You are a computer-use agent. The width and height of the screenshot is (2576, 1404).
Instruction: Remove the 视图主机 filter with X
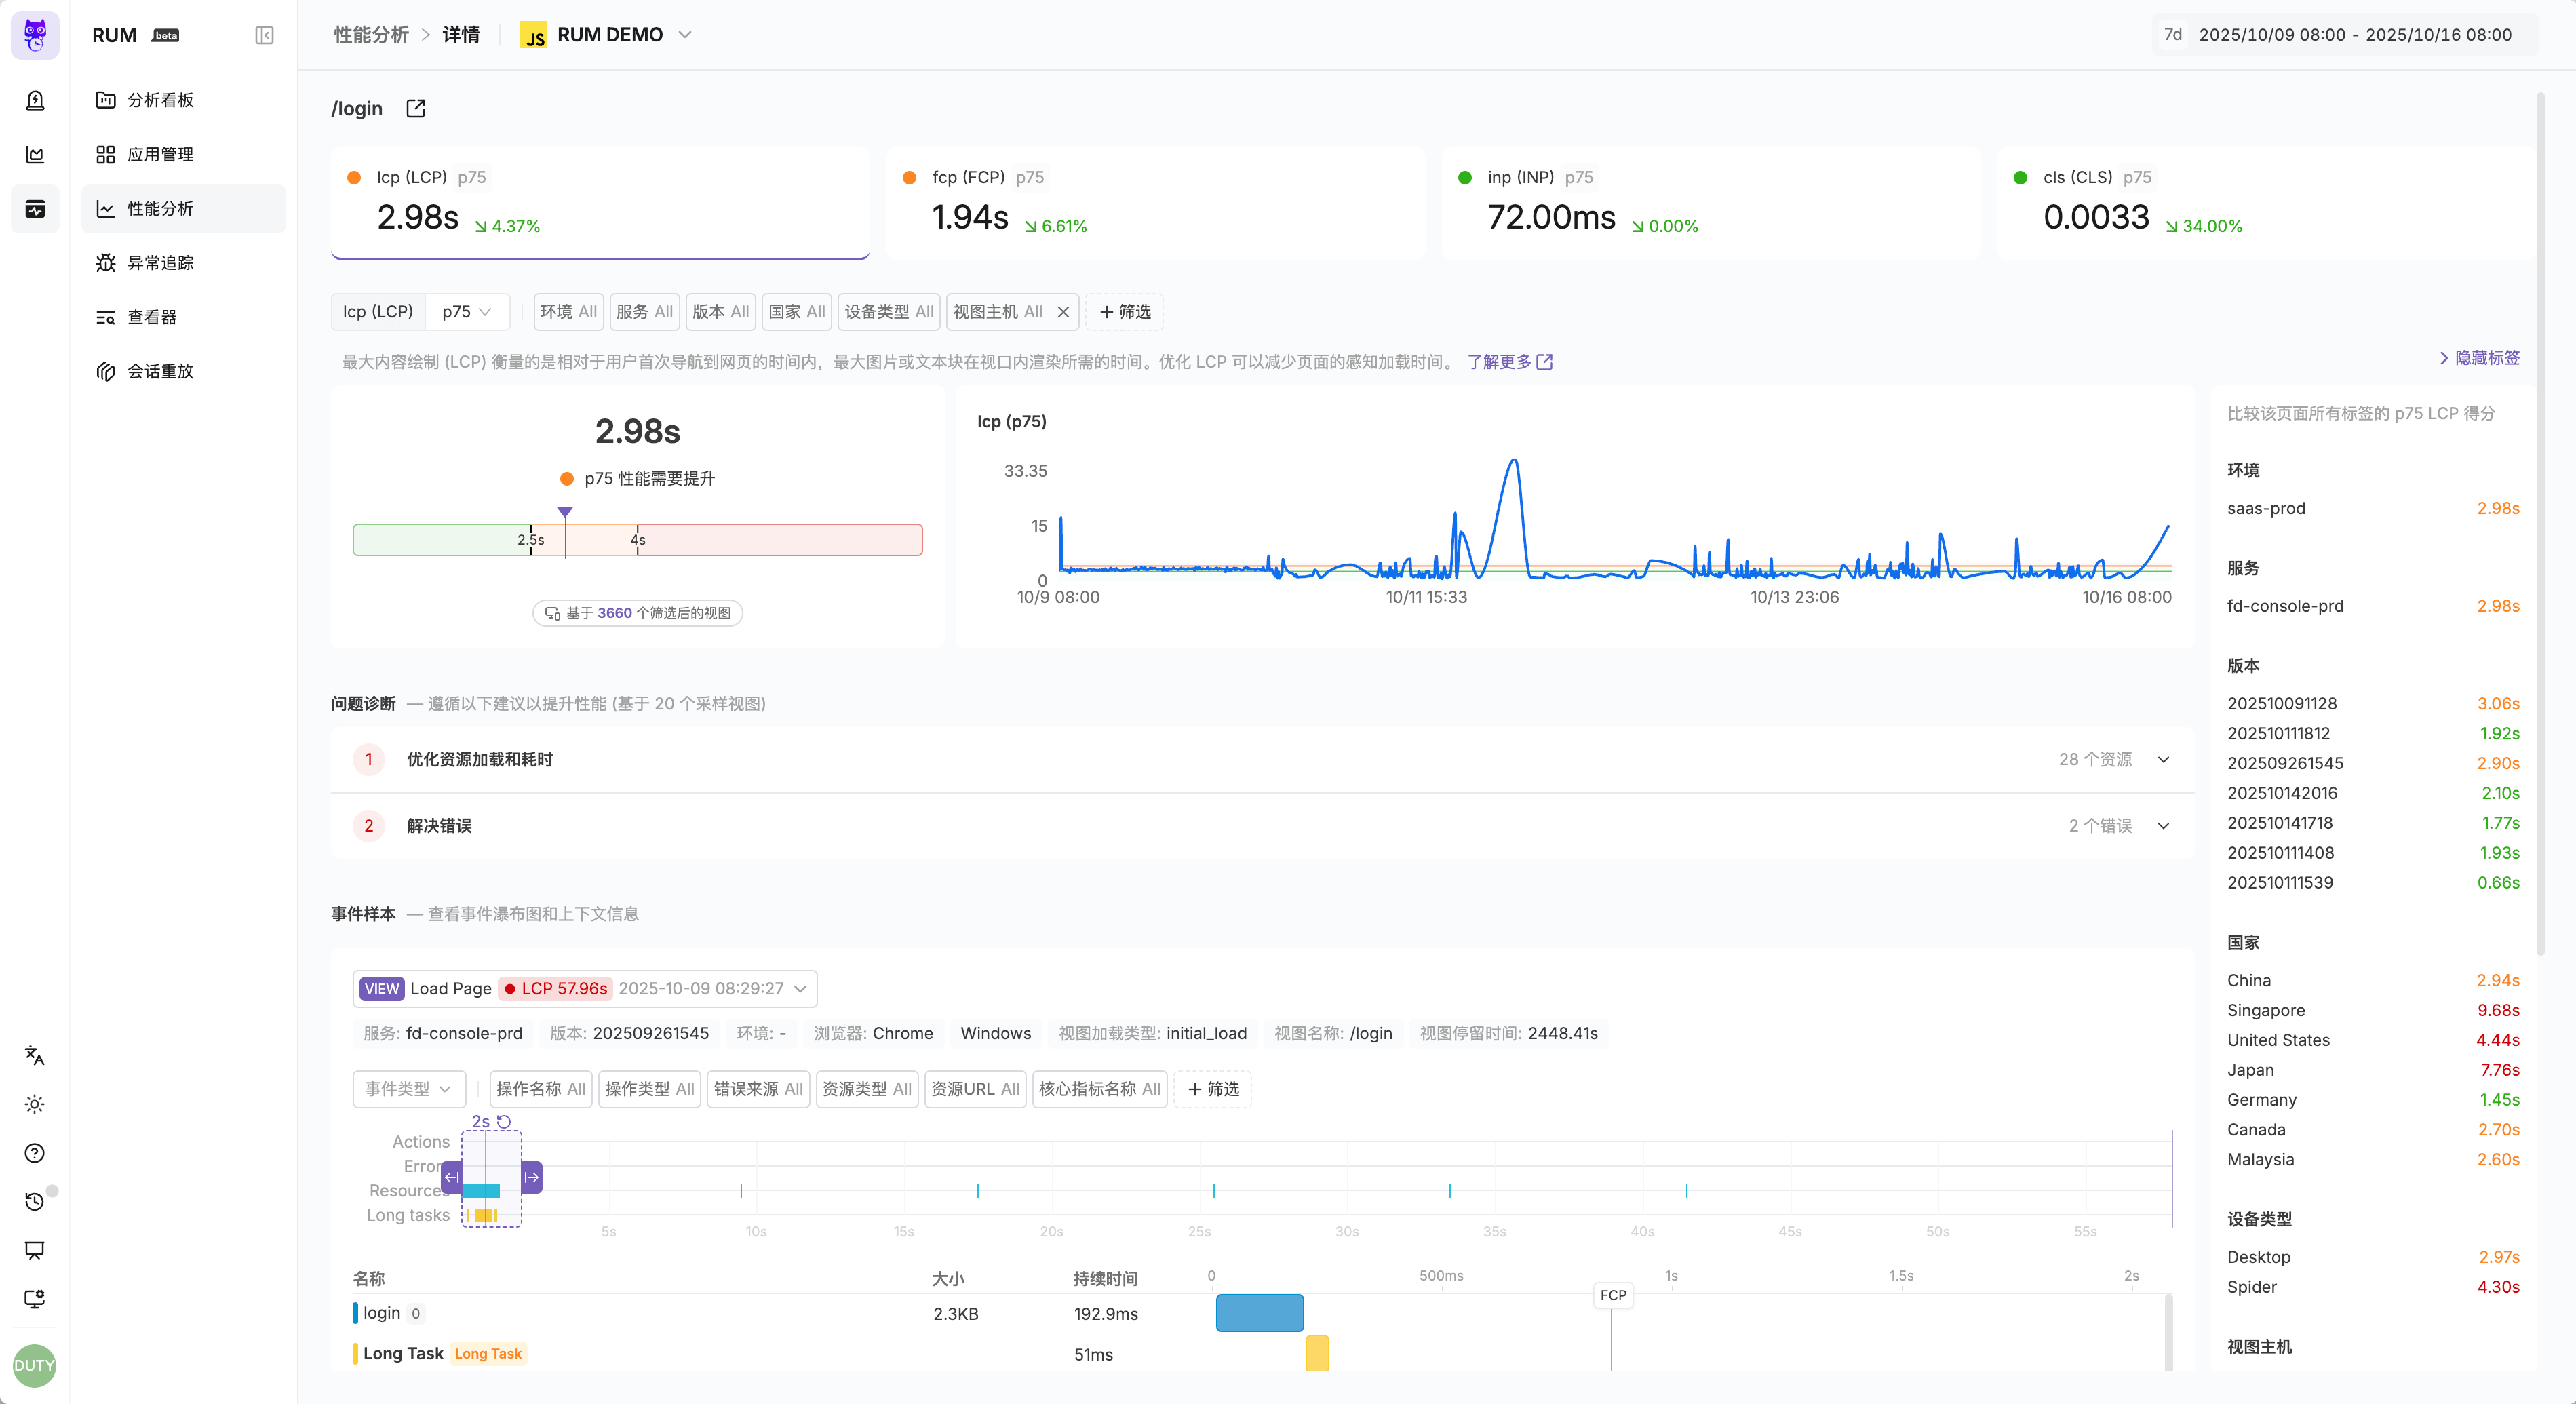1063,312
